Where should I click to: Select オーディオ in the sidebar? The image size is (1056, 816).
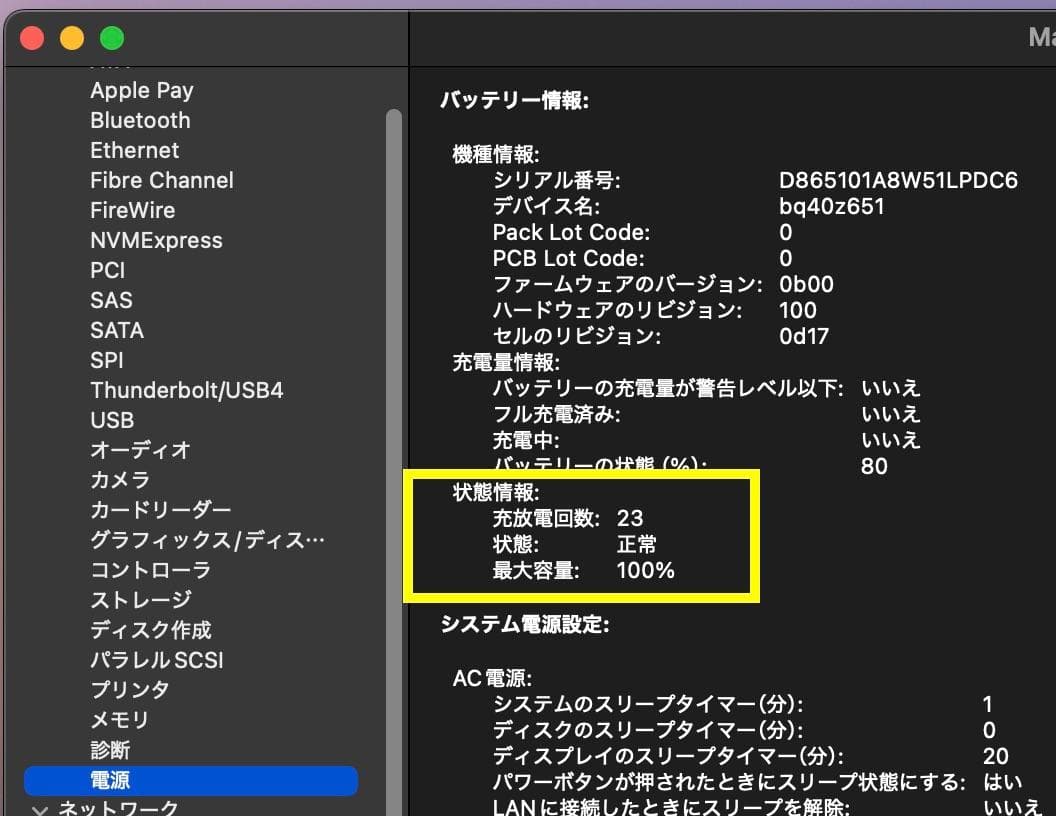(x=140, y=450)
